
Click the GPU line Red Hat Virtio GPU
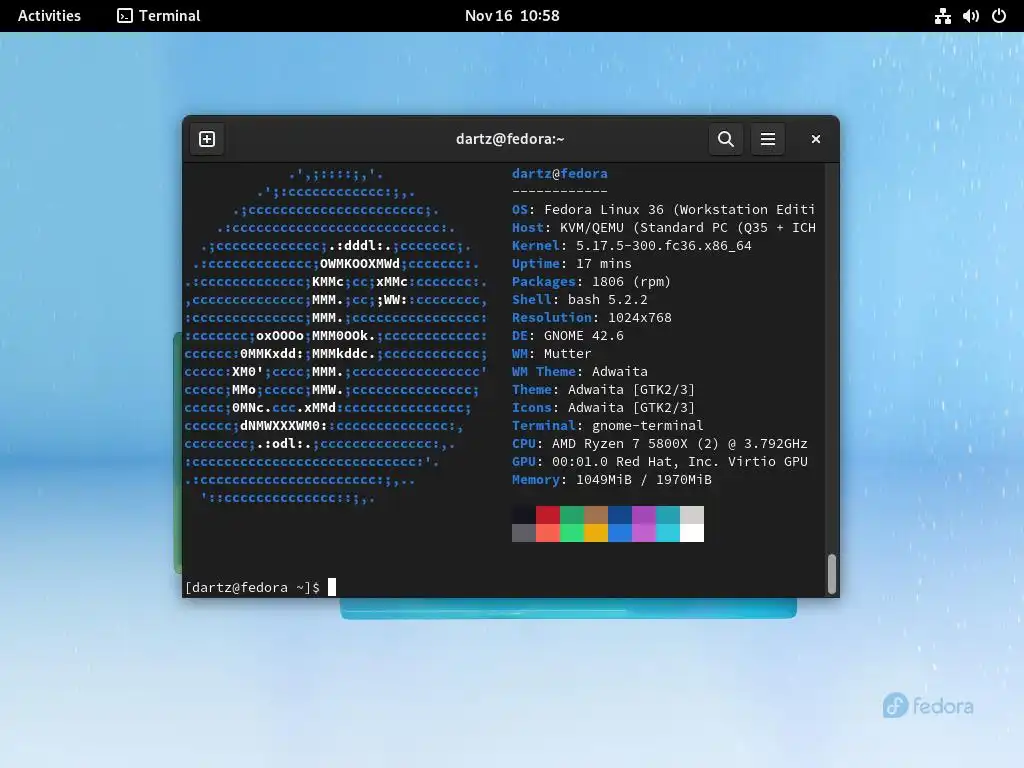[x=660, y=462]
